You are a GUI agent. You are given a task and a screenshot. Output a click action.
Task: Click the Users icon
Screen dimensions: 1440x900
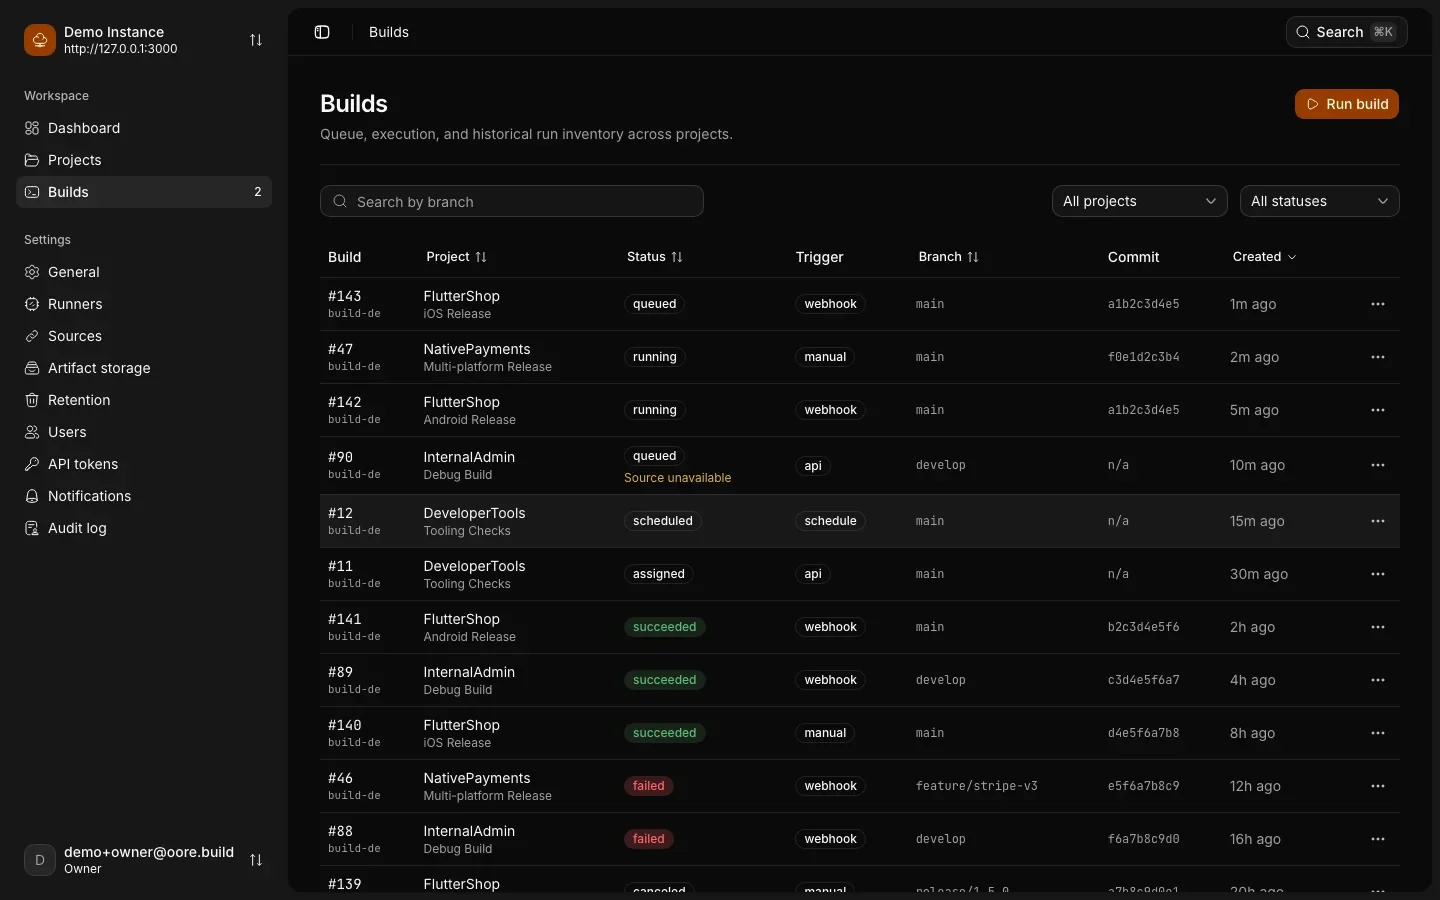tap(32, 432)
